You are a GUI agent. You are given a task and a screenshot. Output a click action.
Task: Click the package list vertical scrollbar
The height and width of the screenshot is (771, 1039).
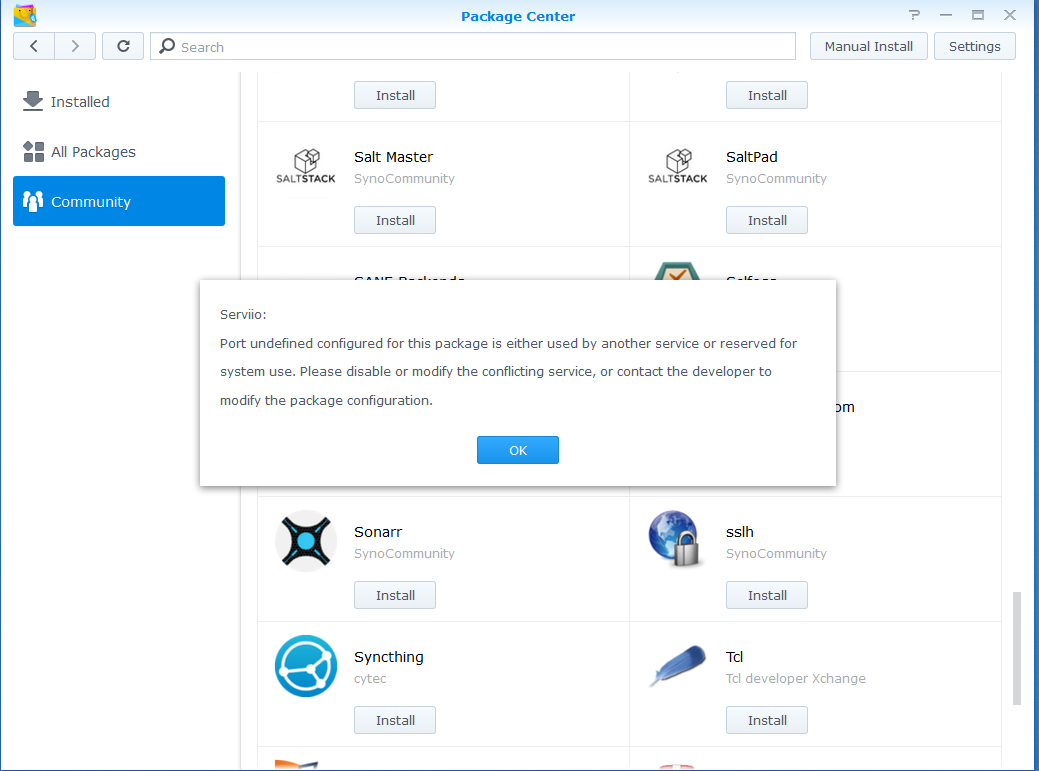point(1017,647)
